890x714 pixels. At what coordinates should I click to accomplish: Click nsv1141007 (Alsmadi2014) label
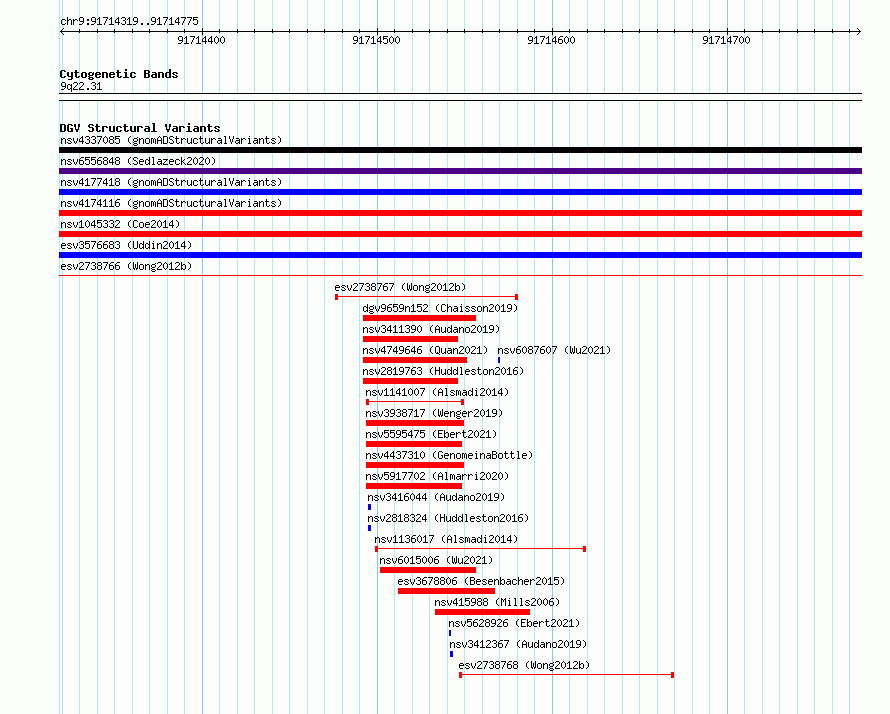[437, 392]
